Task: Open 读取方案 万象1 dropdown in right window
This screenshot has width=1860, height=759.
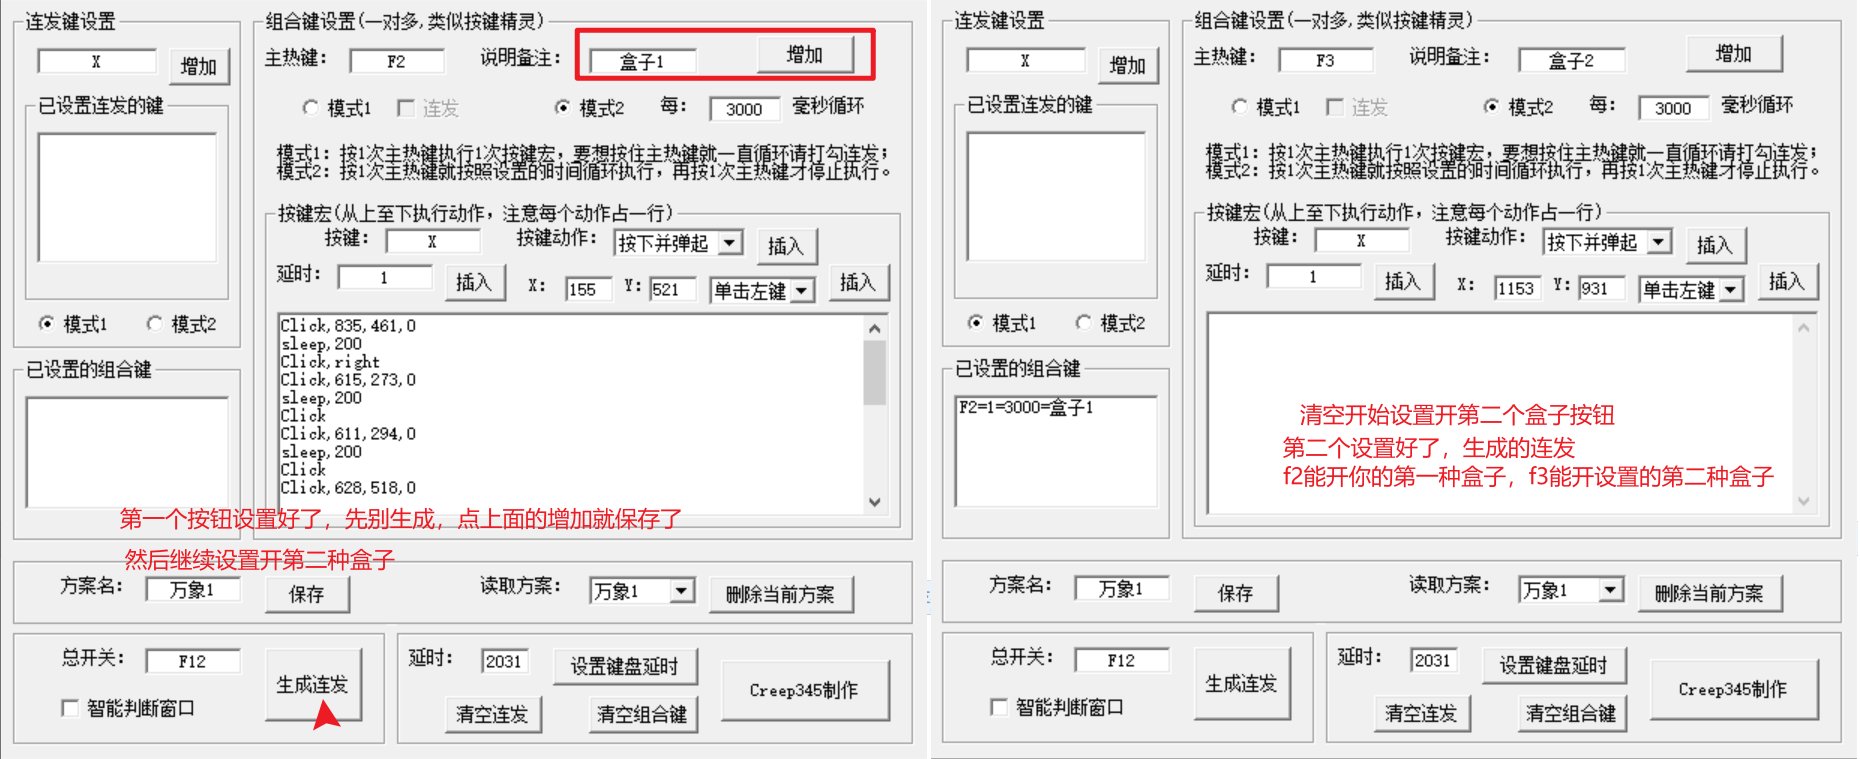Action: pyautogui.click(x=1611, y=589)
